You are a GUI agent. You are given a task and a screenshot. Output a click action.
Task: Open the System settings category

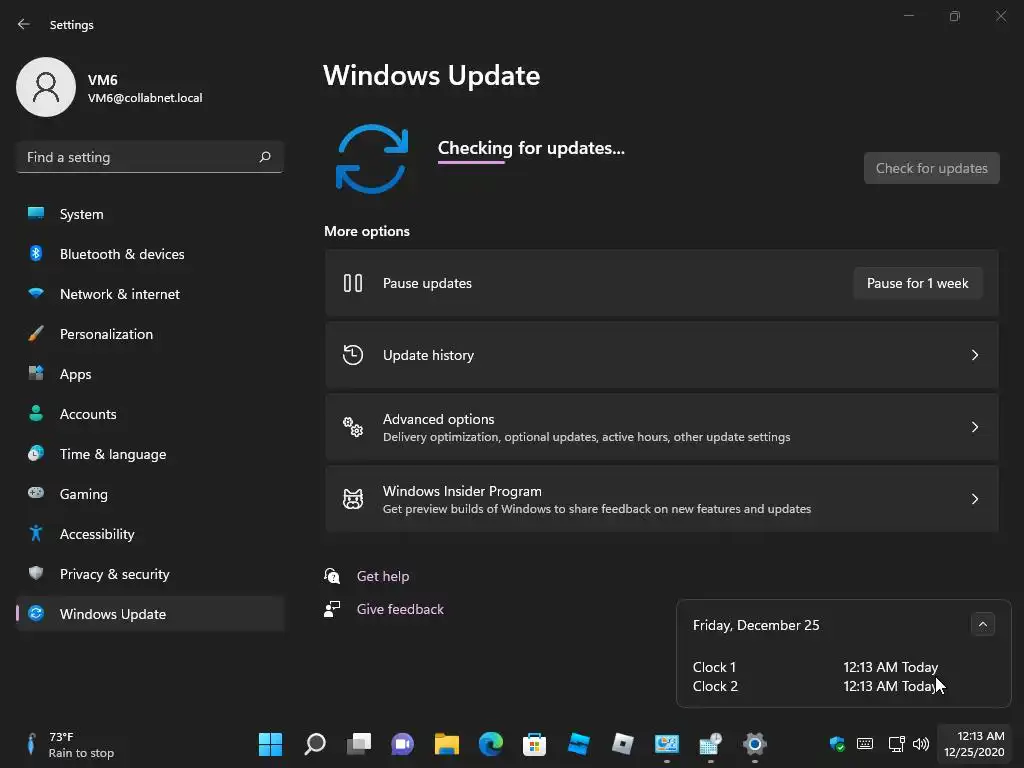click(x=150, y=214)
